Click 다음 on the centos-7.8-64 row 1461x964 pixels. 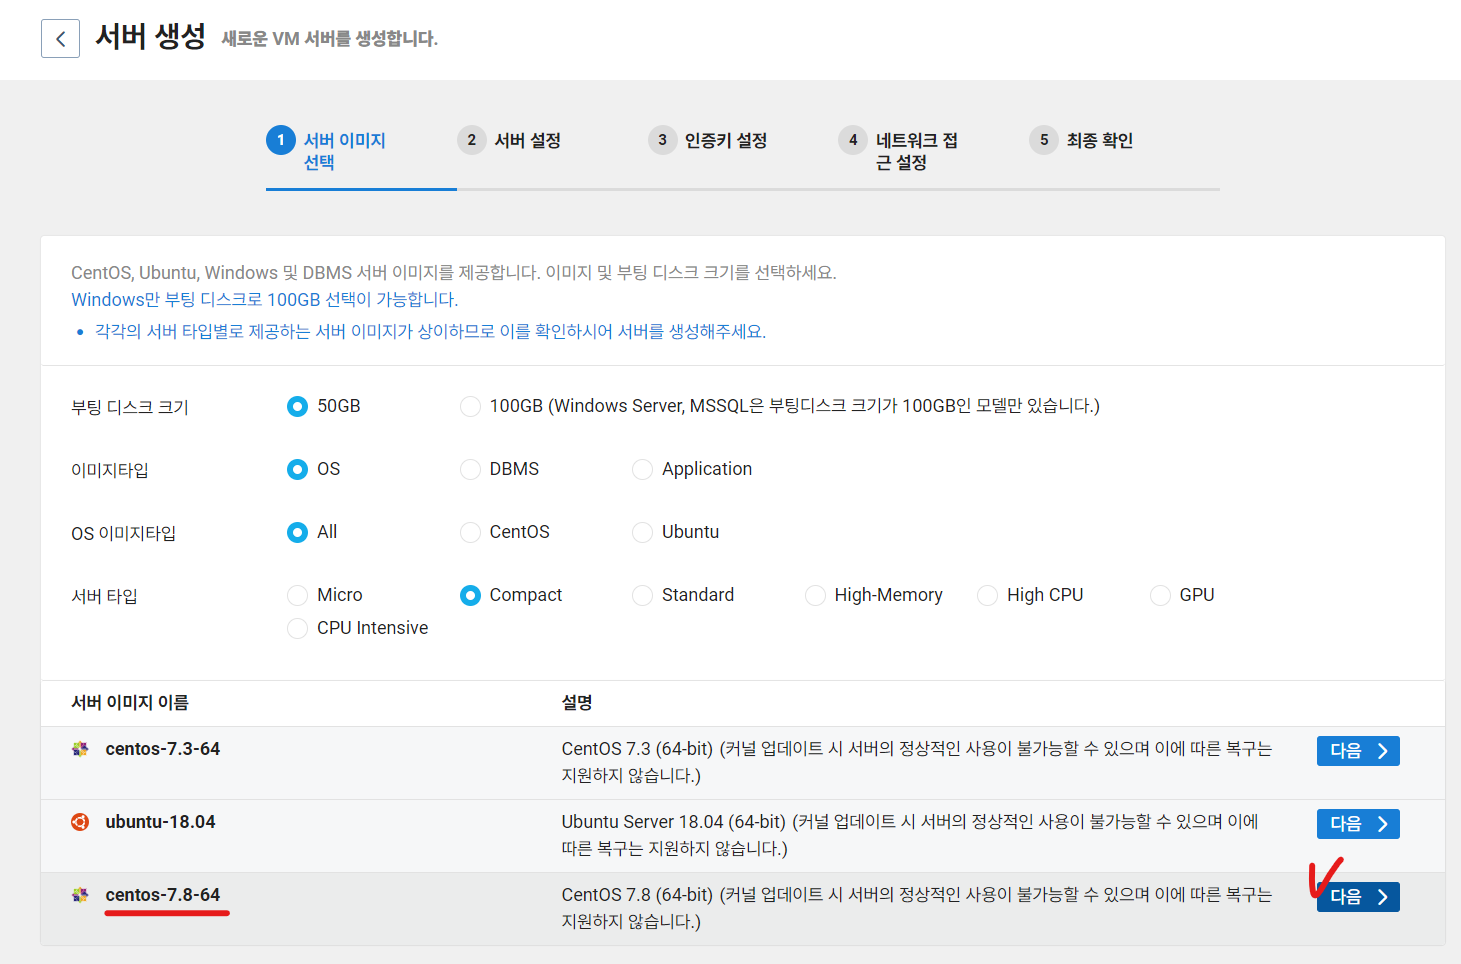coord(1357,896)
